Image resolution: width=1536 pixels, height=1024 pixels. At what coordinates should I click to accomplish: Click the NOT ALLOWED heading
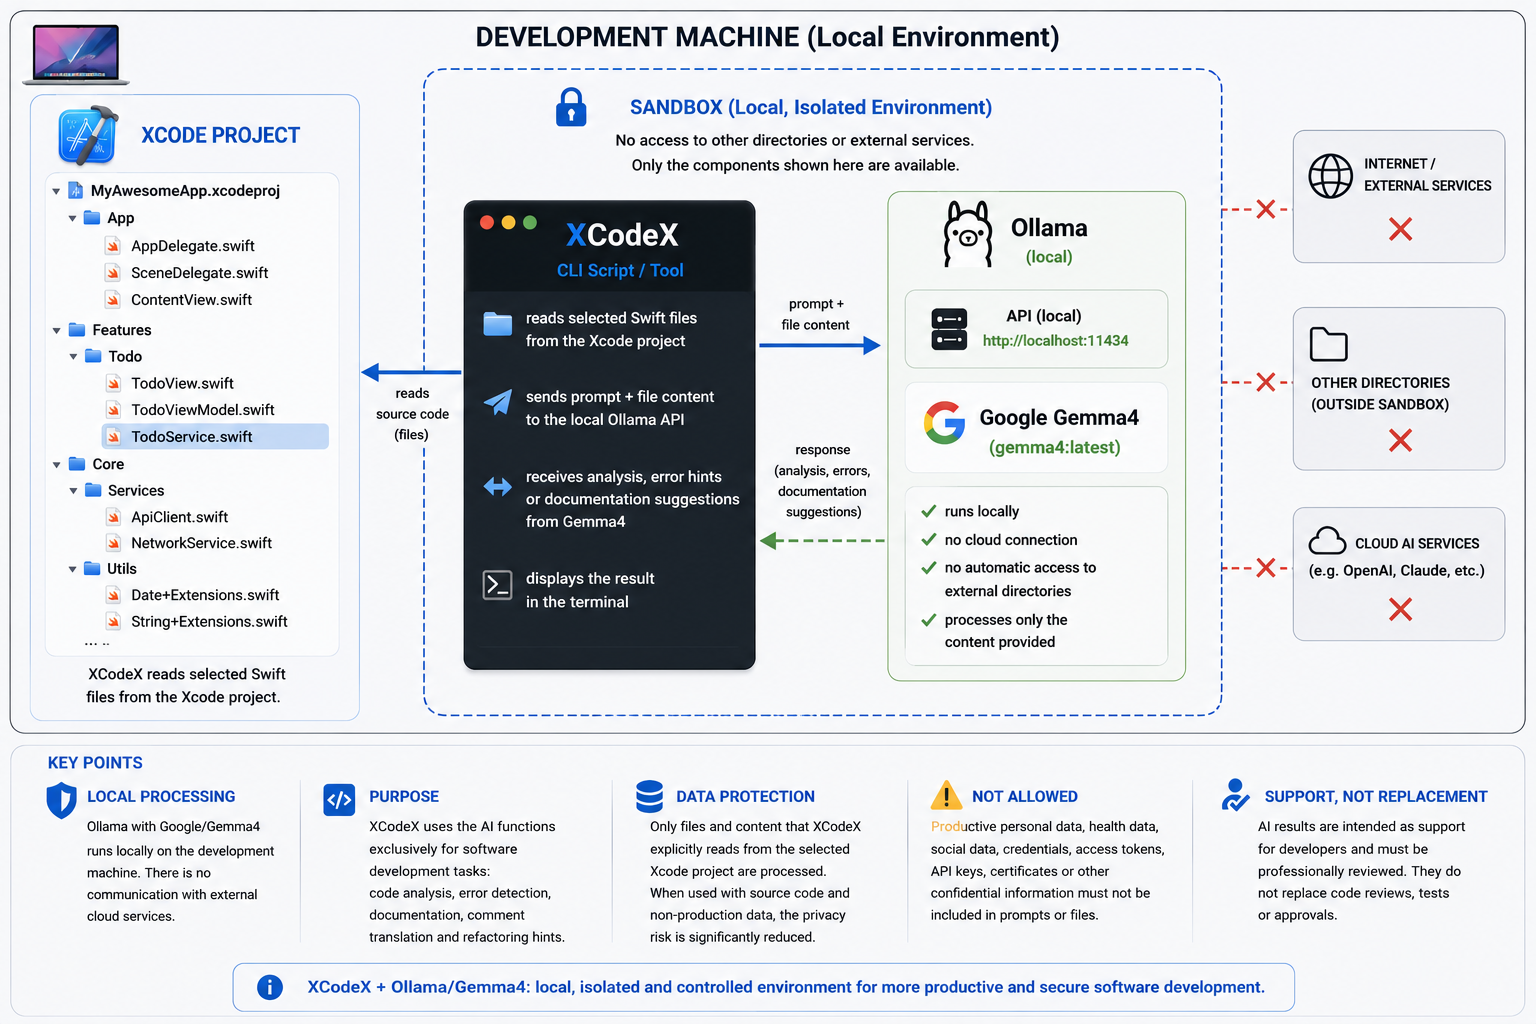[1025, 797]
